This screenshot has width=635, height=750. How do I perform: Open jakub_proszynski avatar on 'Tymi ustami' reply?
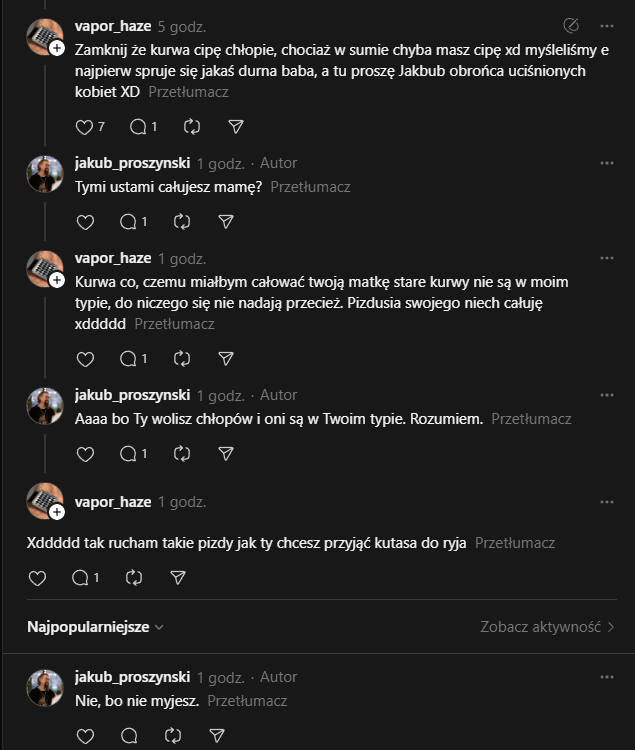click(x=45, y=173)
